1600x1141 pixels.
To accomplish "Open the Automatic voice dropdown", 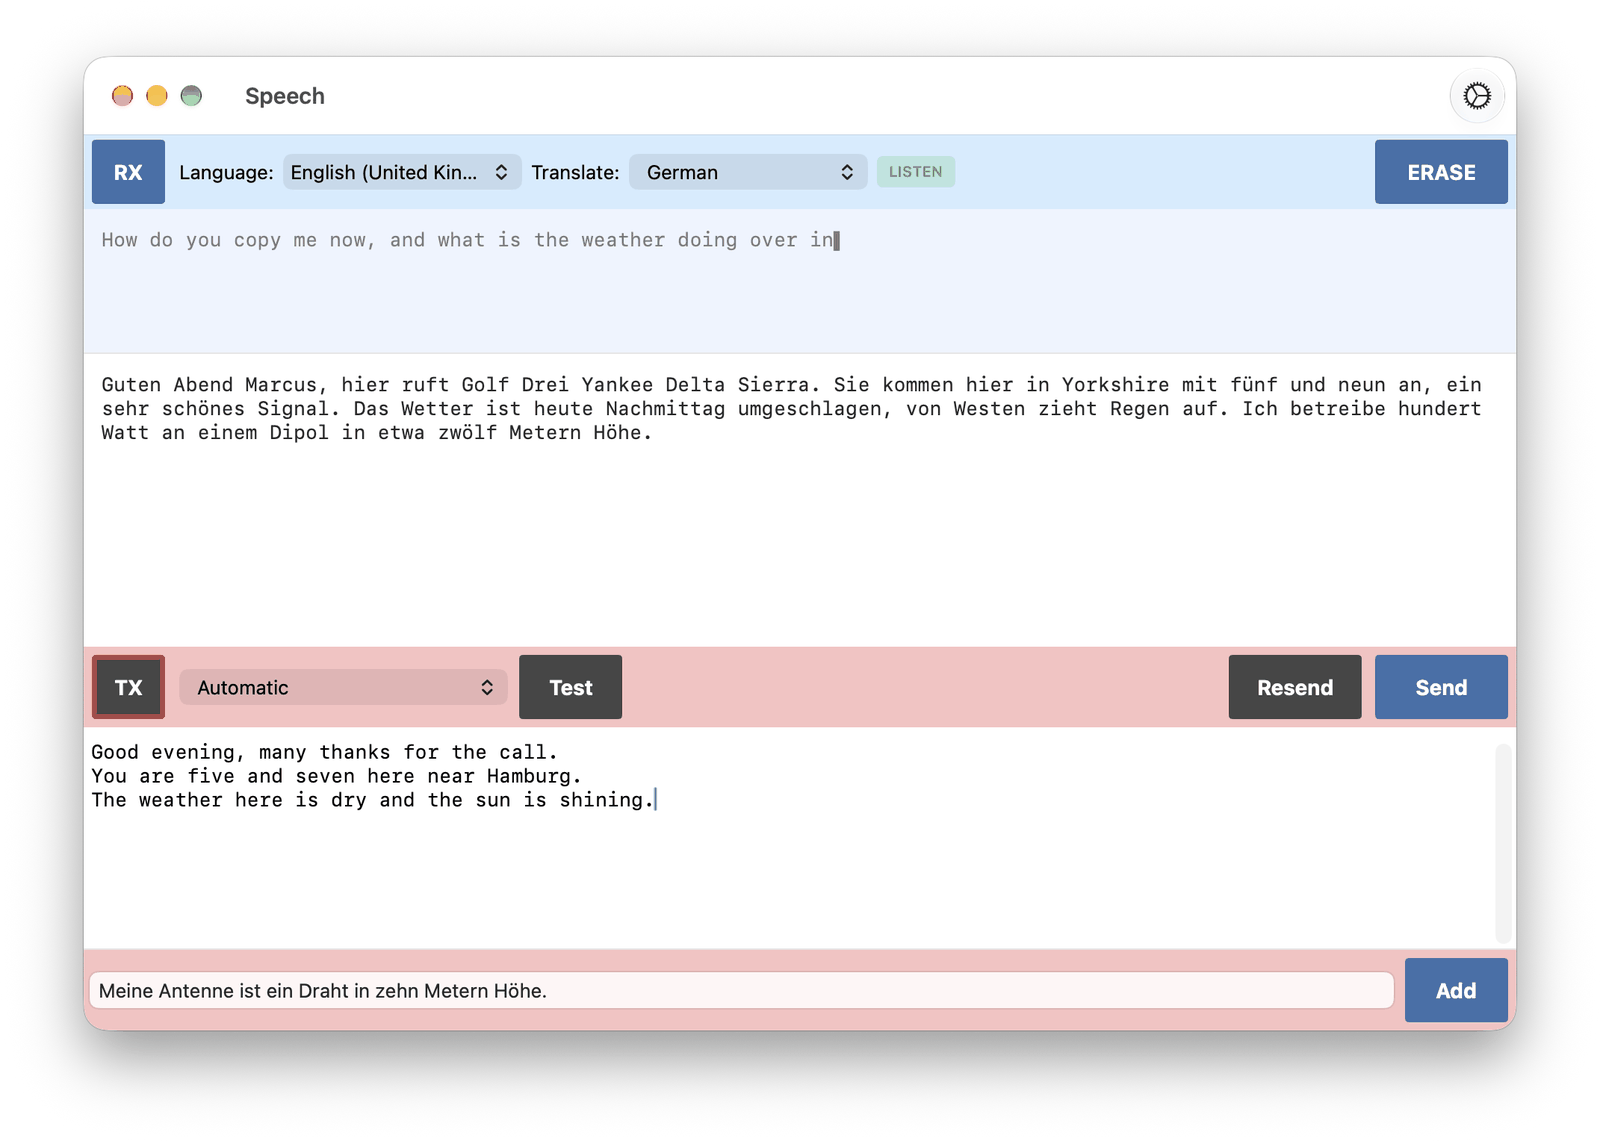I will click(x=343, y=687).
